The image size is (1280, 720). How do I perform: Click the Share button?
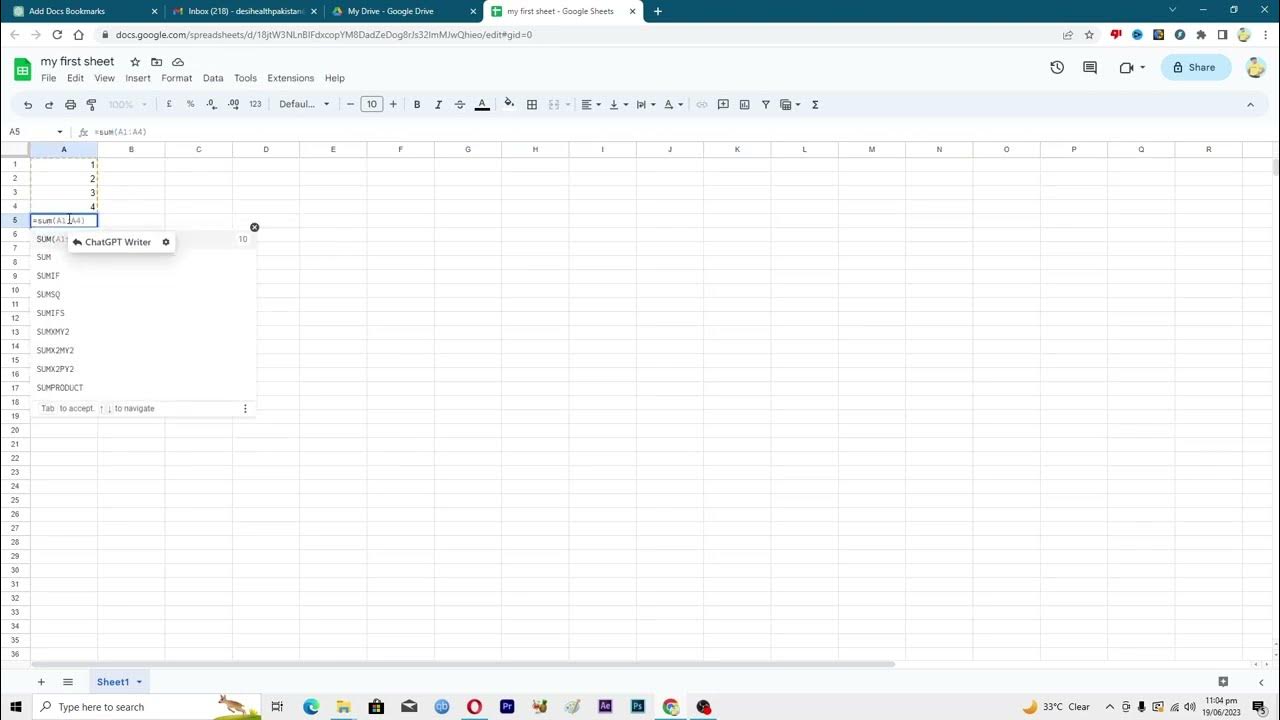[1196, 67]
